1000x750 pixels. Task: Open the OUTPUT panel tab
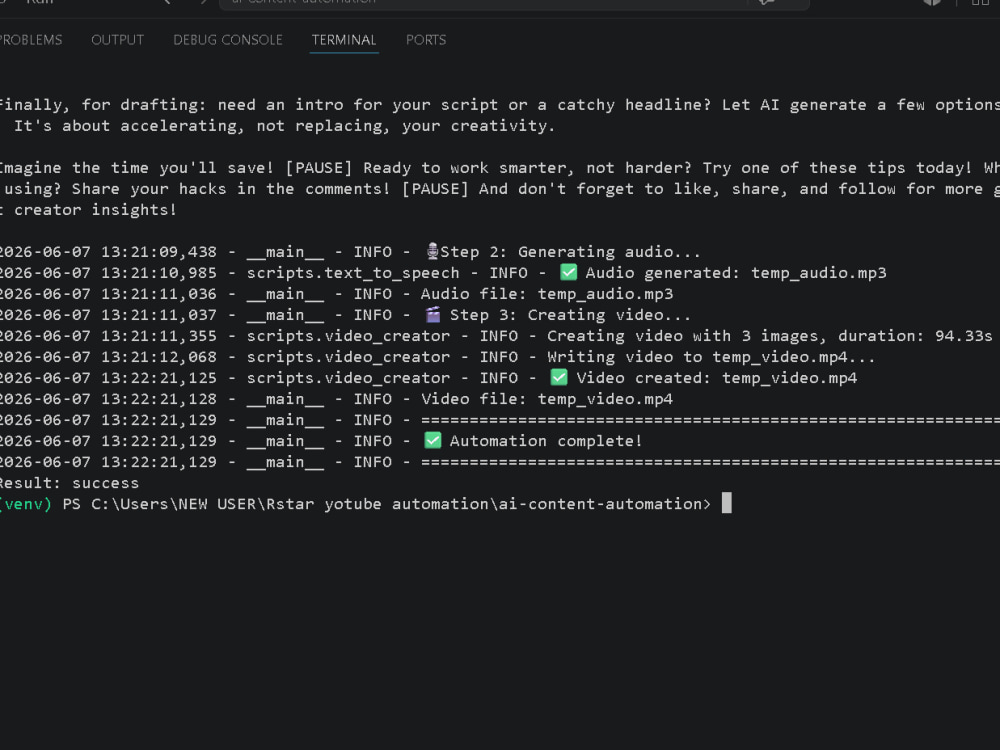[117, 40]
